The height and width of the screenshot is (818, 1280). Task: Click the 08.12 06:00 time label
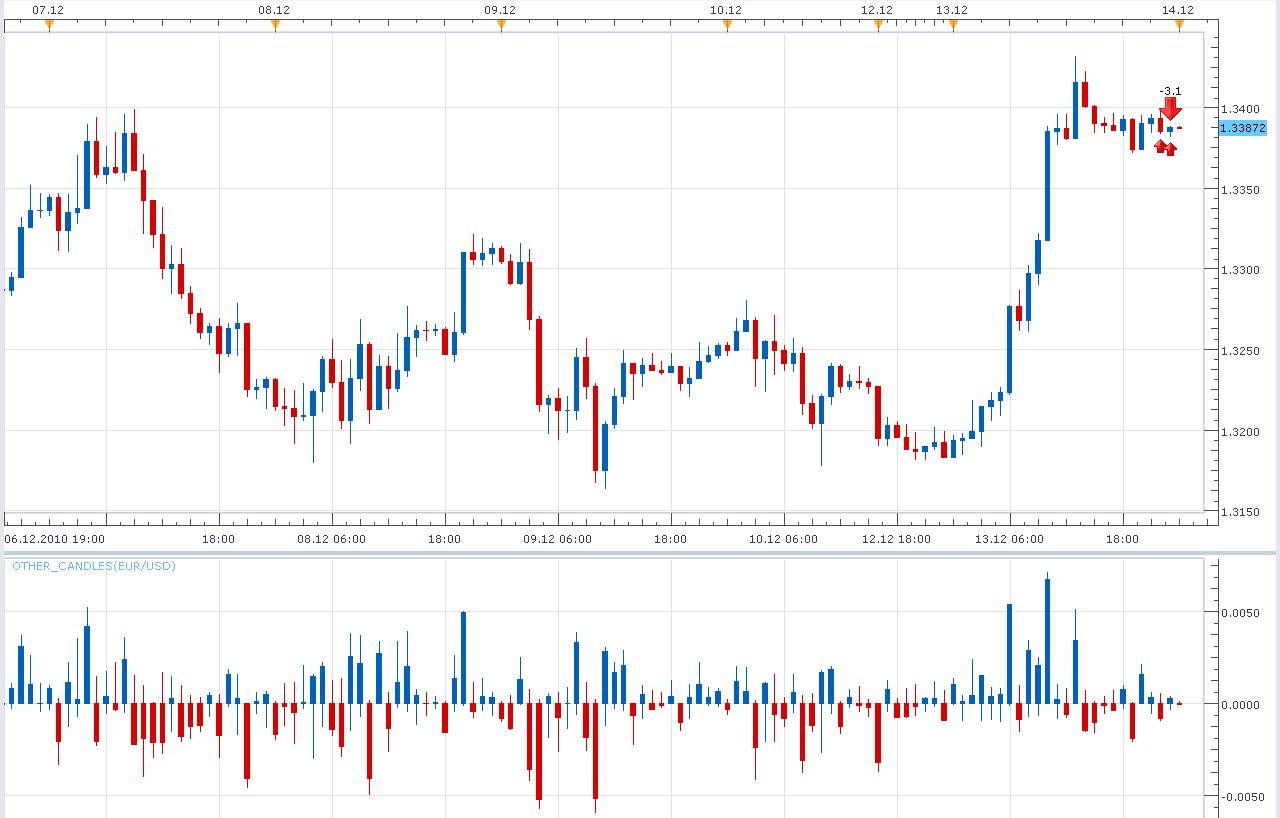point(331,539)
